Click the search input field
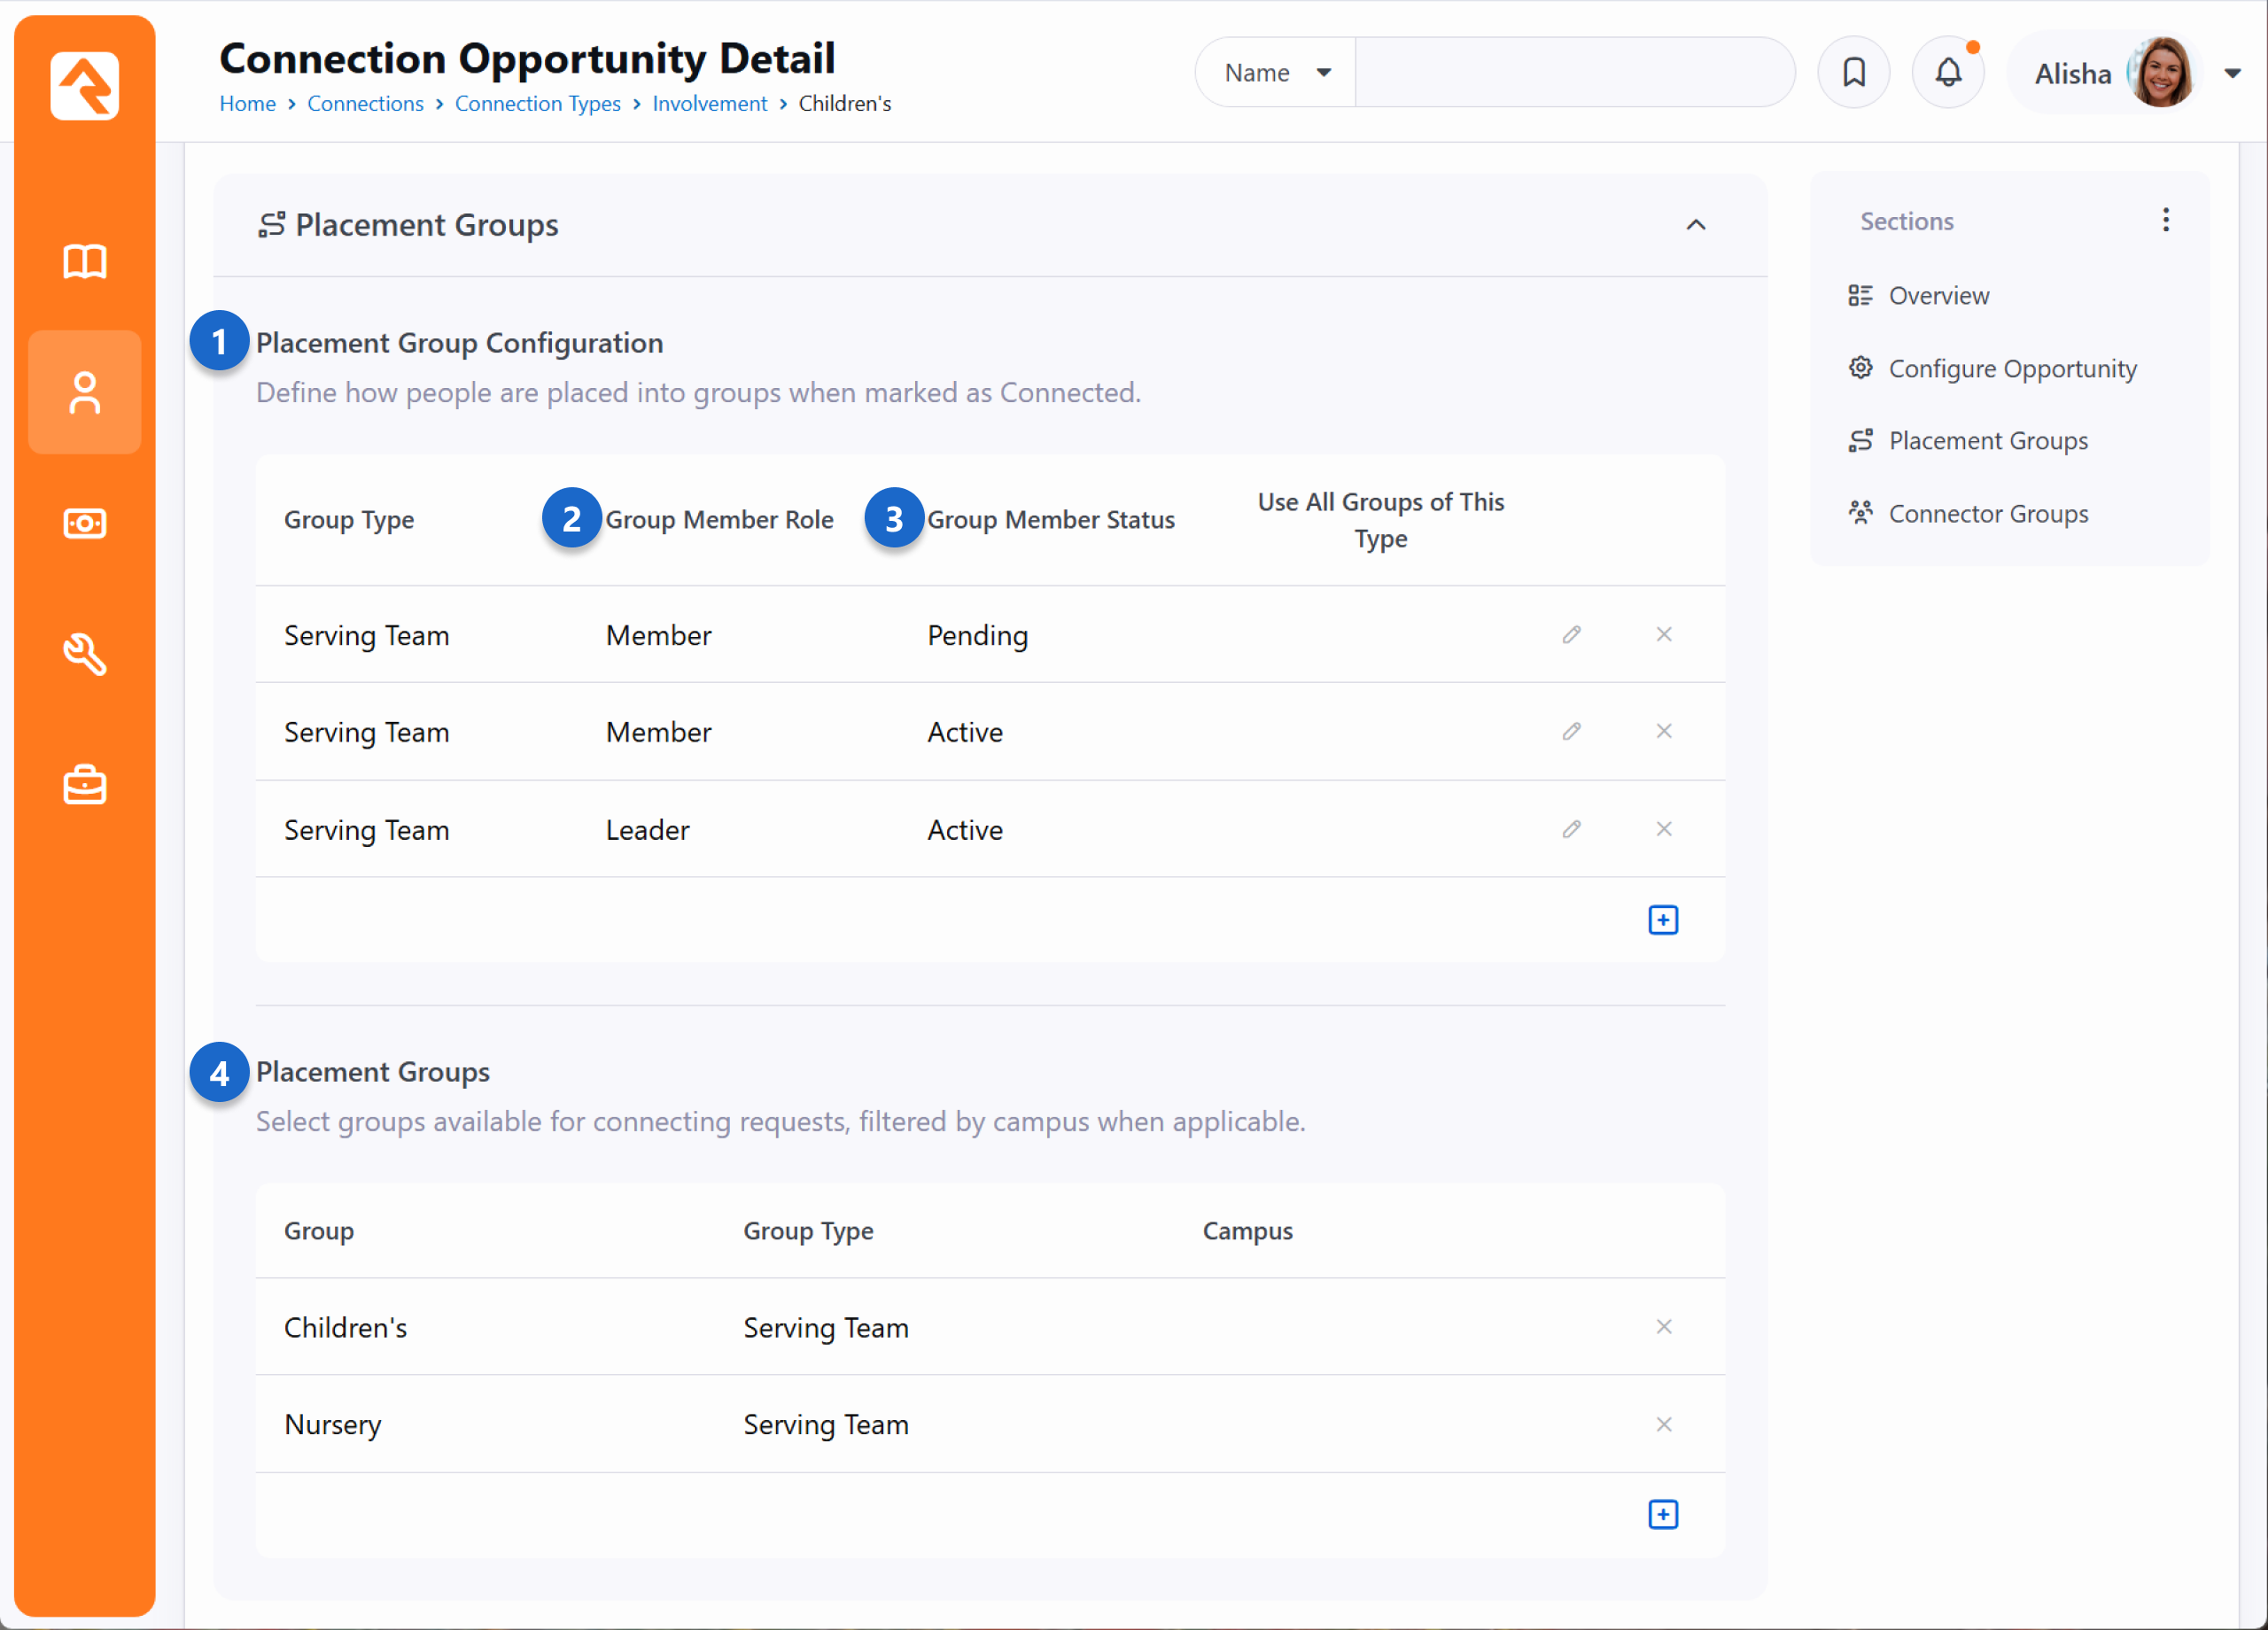This screenshot has width=2268, height=1630. click(1573, 73)
